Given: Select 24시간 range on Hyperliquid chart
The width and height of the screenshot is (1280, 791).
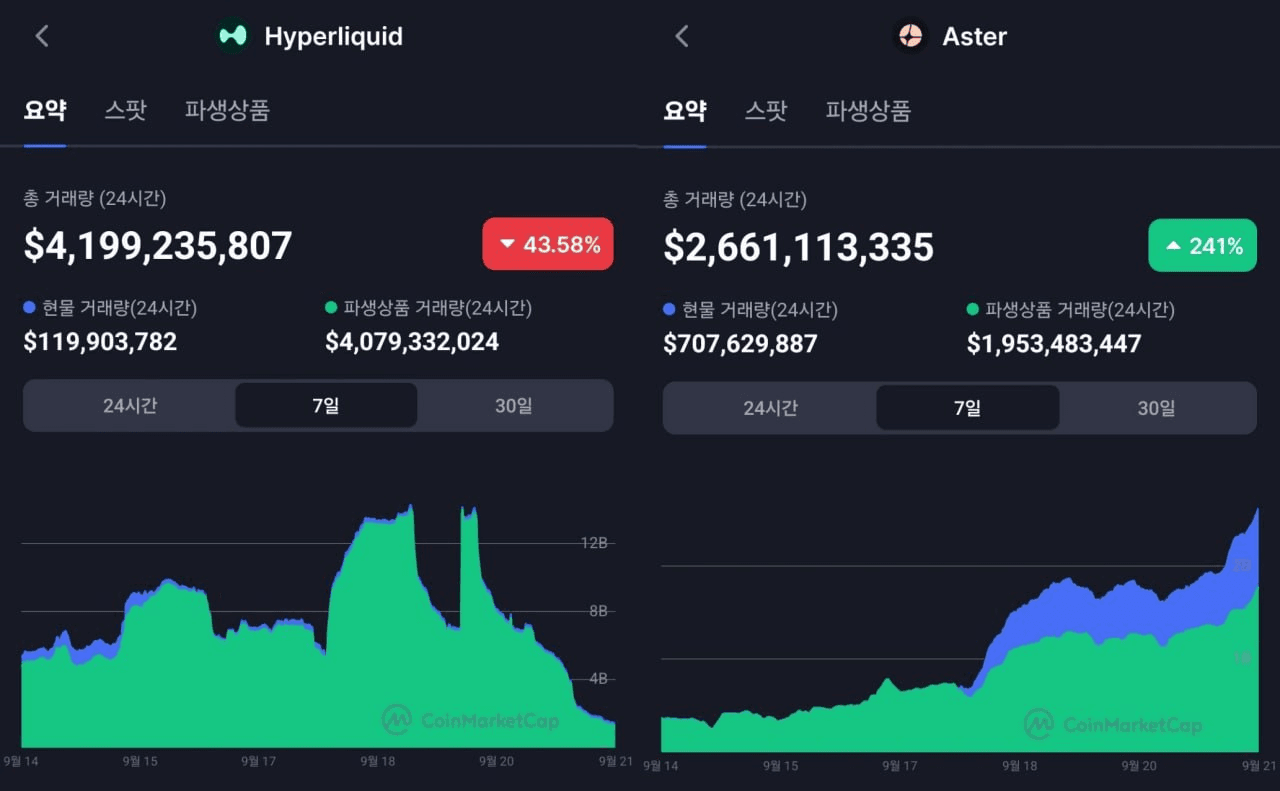Looking at the screenshot, I should tap(130, 405).
